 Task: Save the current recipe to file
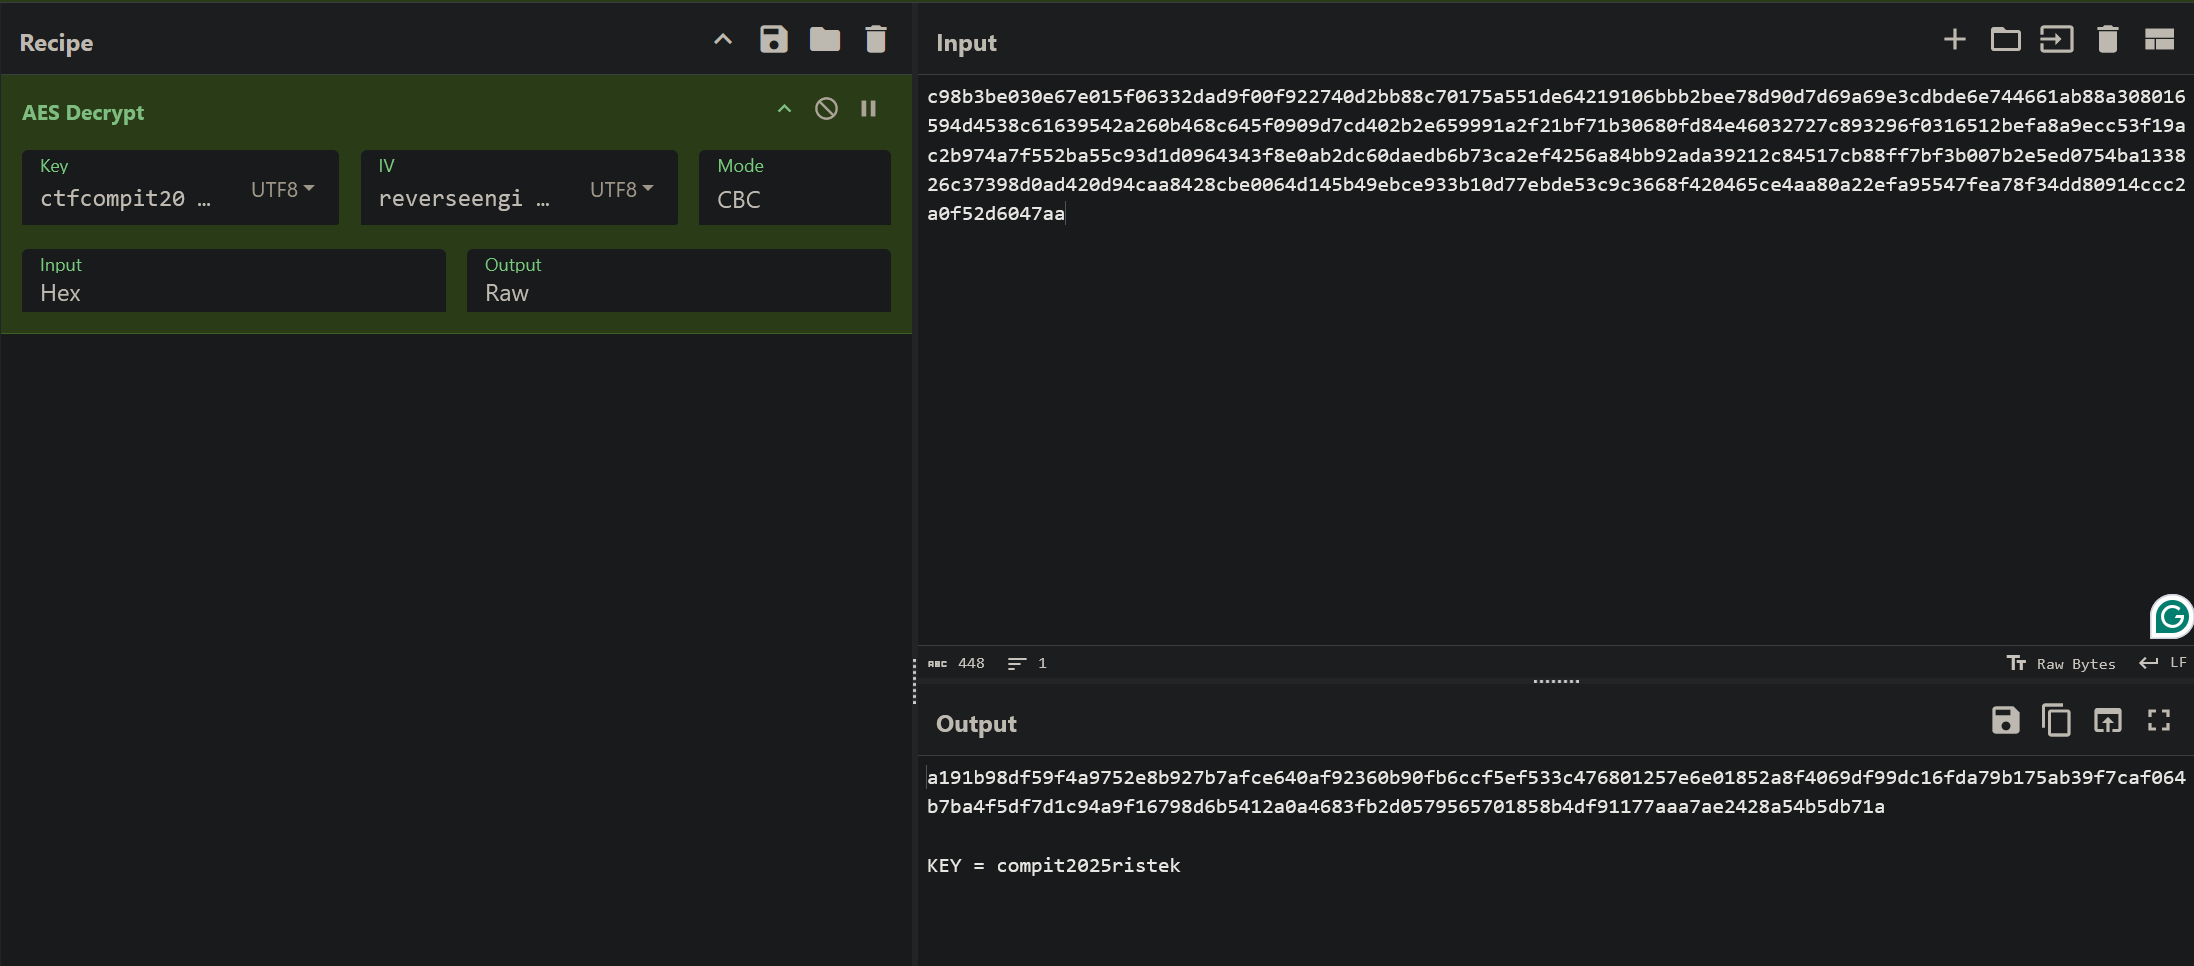pos(773,39)
